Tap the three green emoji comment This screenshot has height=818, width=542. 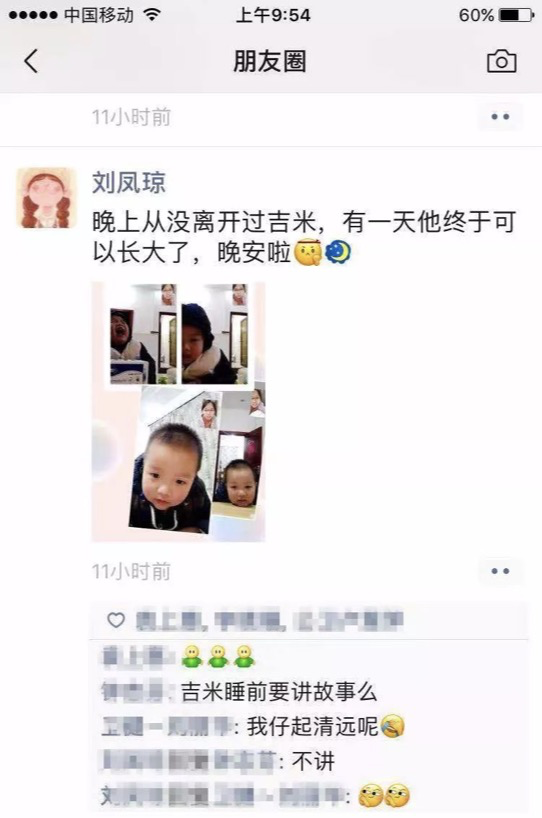(178, 656)
